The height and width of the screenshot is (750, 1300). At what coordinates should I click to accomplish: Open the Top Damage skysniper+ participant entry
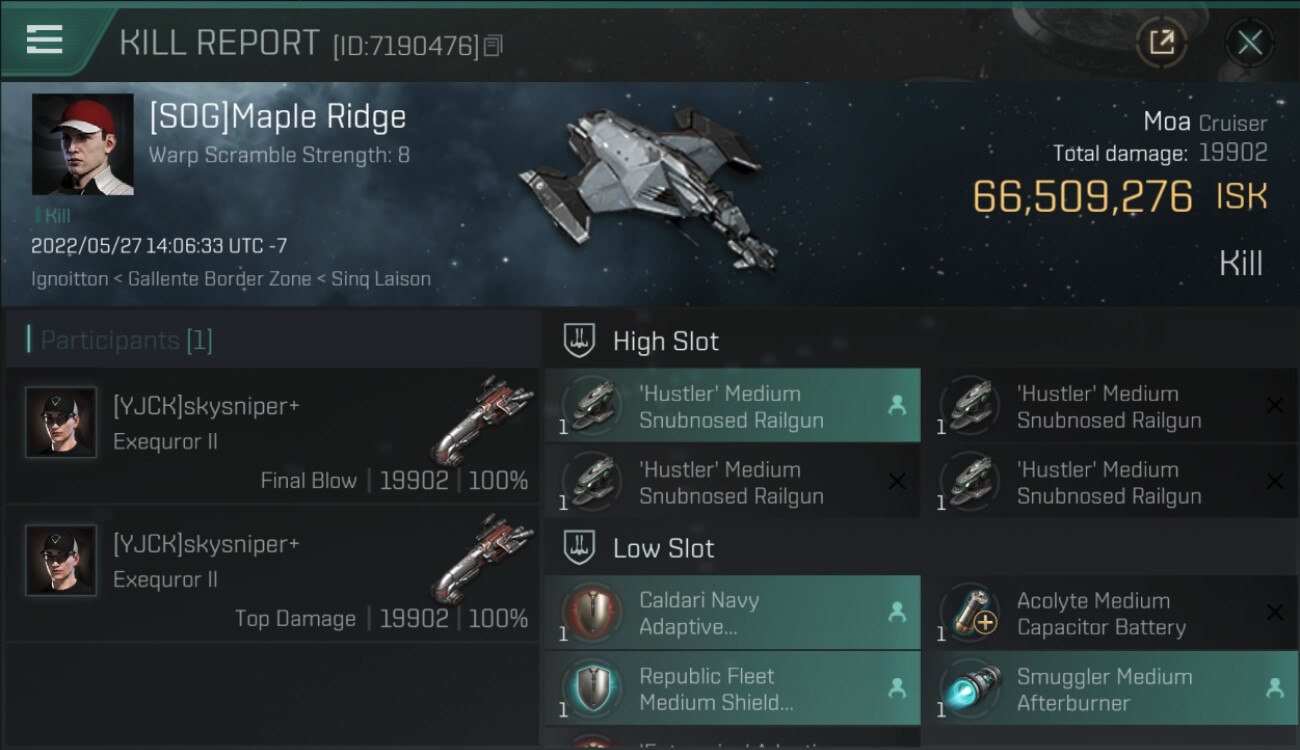(272, 574)
